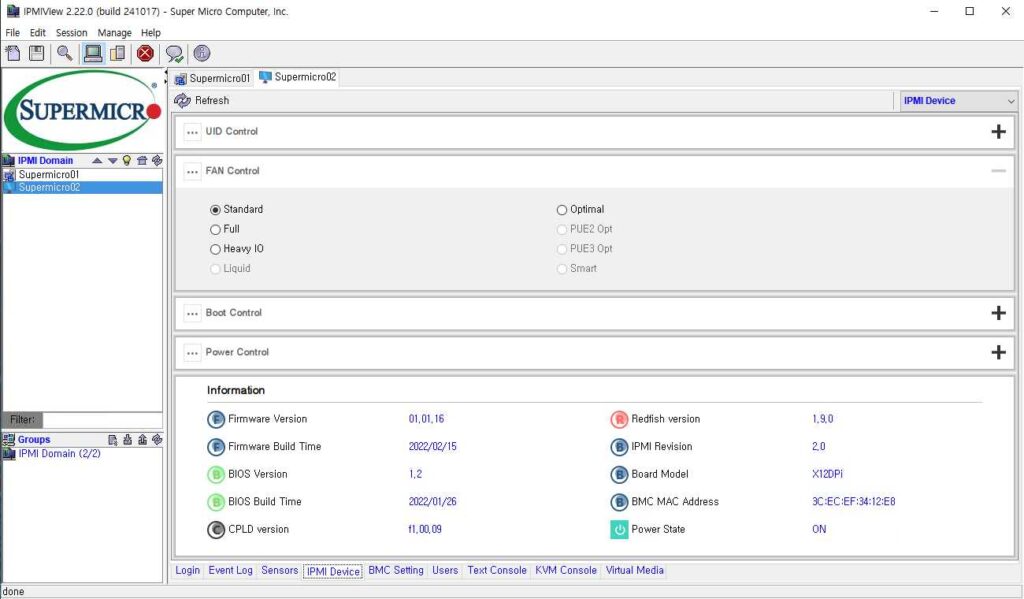Click the BMC MAC Address icon
Viewport: 1024px width, 599px height.
pyautogui.click(x=619, y=502)
